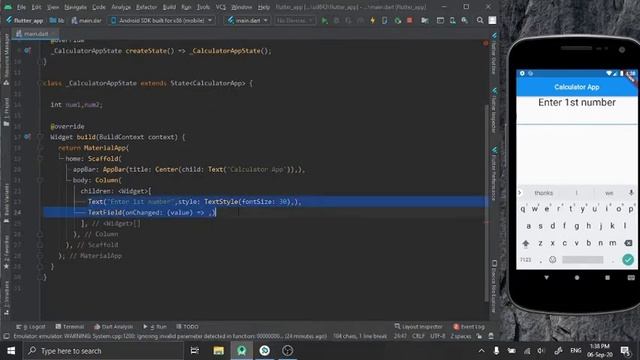640x360 pixels.
Task: Click the Windows search box
Action: pos(103,351)
